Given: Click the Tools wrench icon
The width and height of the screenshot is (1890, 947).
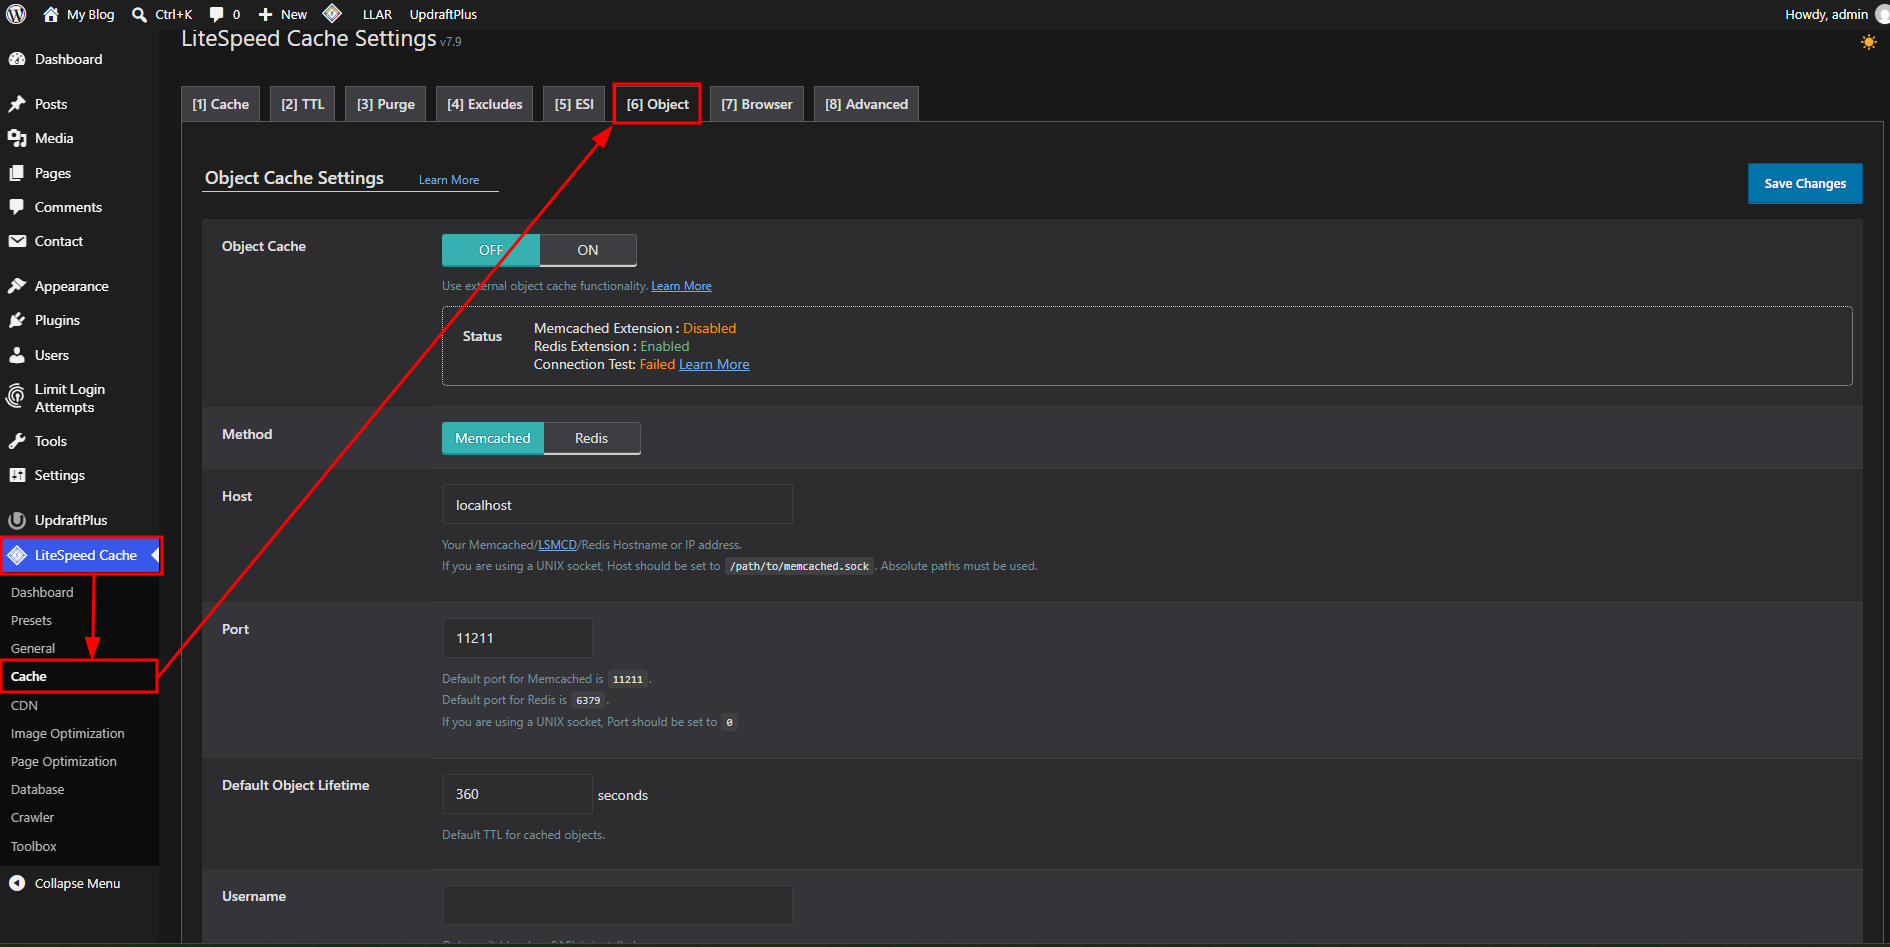Looking at the screenshot, I should (x=17, y=441).
